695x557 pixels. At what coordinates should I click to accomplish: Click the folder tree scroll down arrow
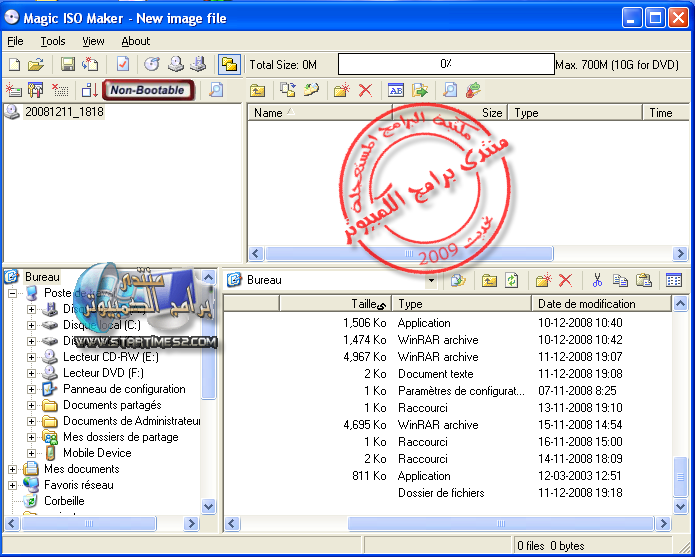point(208,506)
